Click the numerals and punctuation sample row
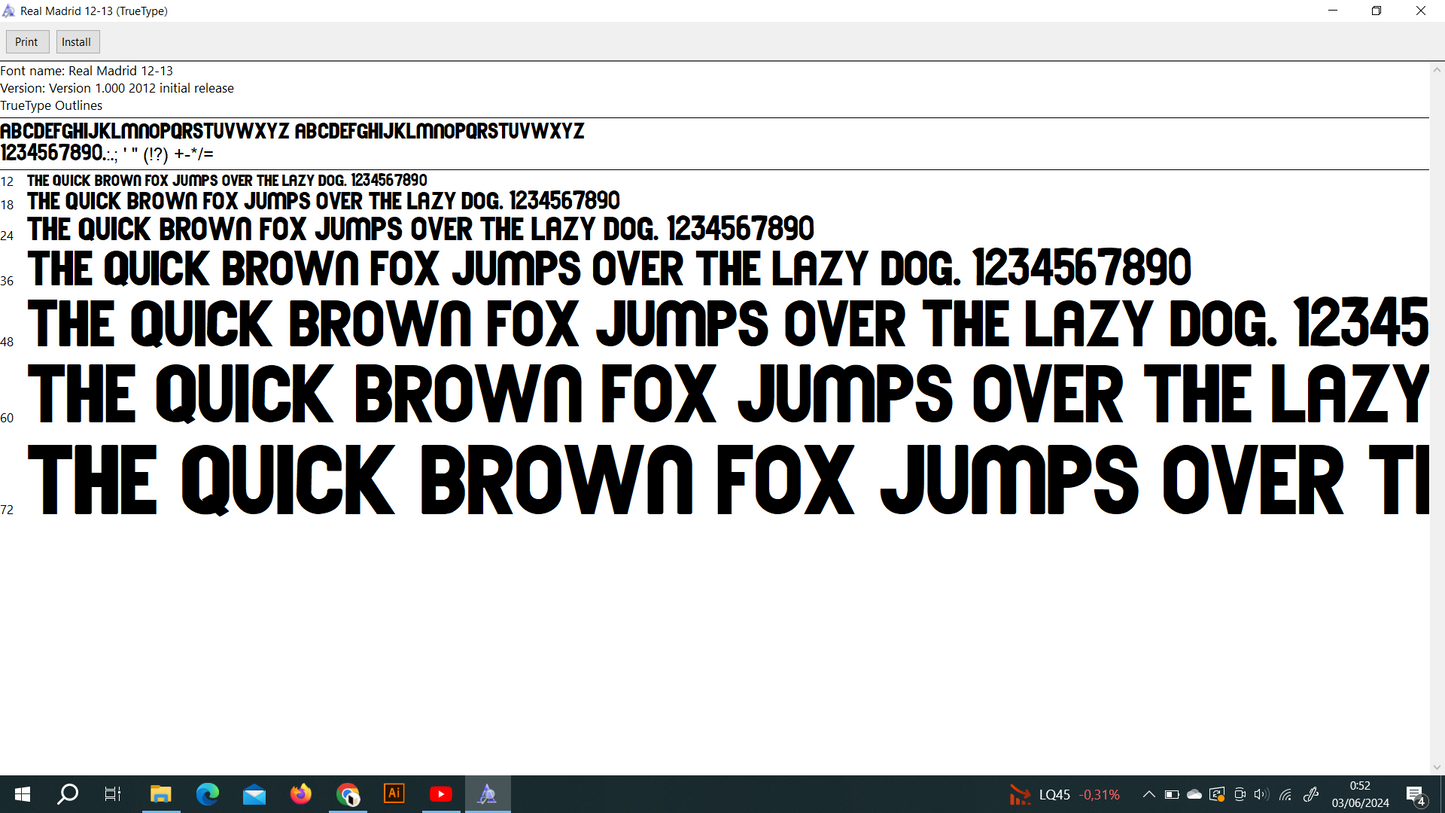 pyautogui.click(x=107, y=153)
